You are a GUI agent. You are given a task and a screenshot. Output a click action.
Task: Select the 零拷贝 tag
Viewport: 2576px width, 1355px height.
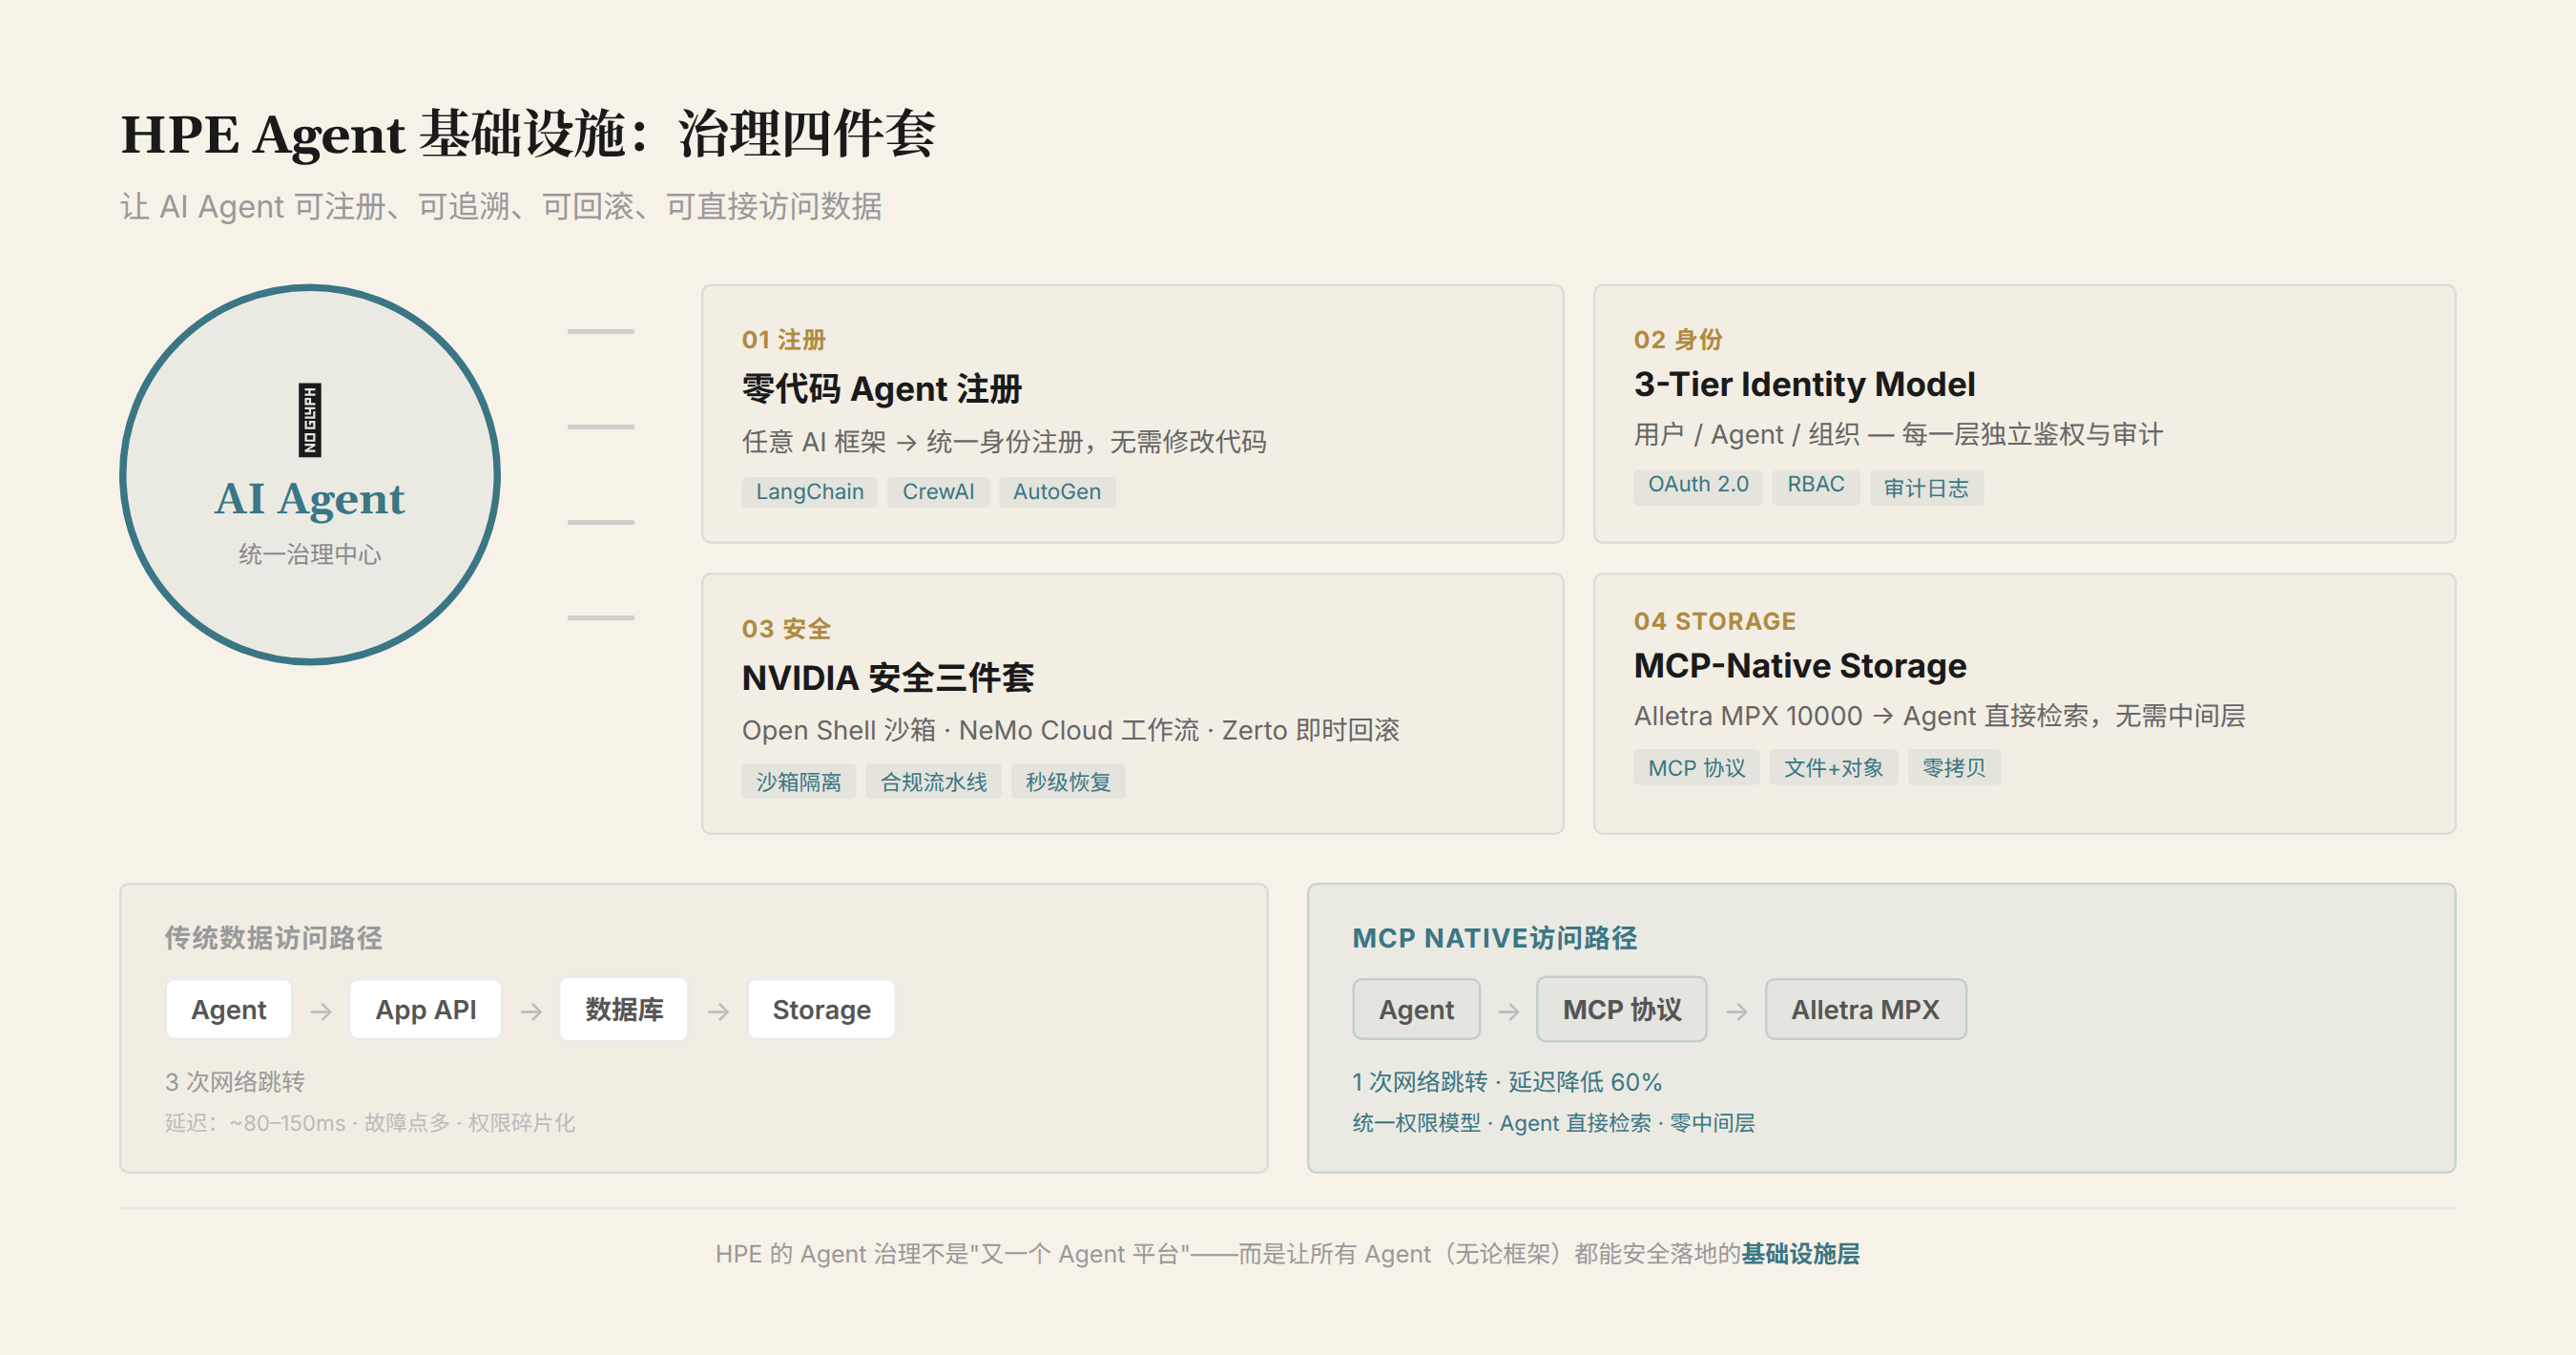click(1953, 768)
